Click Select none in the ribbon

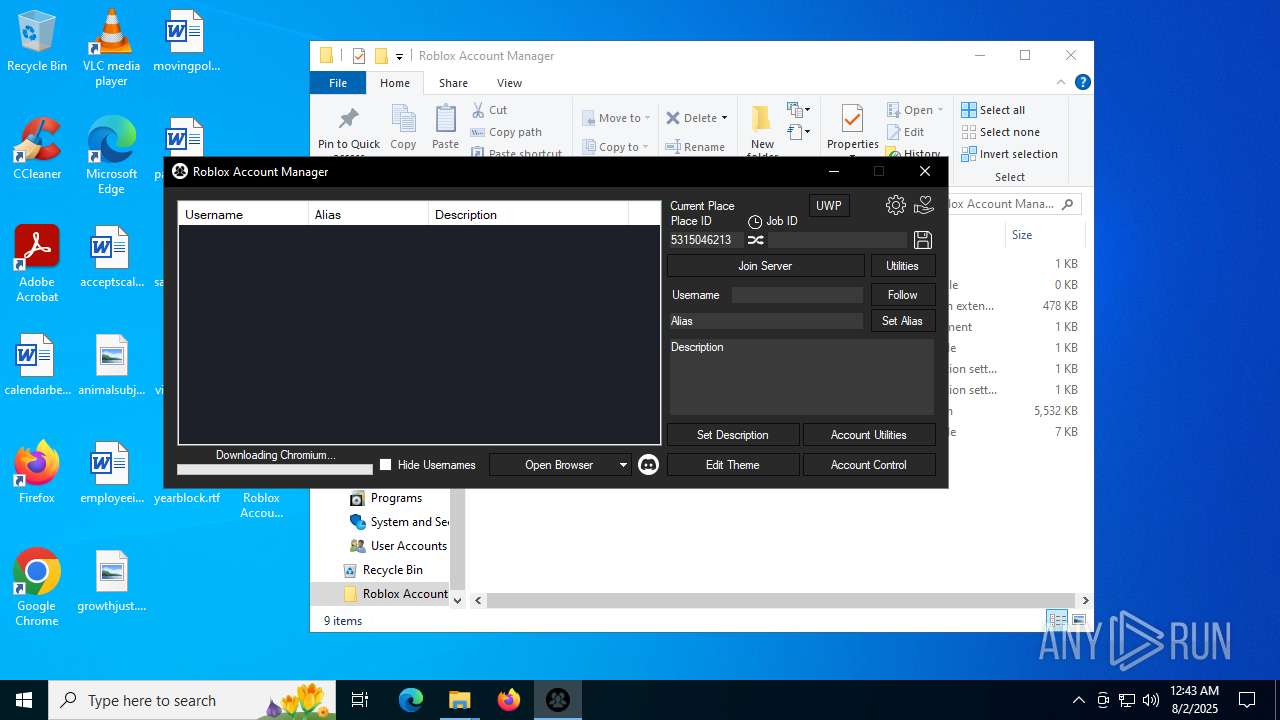(1001, 132)
